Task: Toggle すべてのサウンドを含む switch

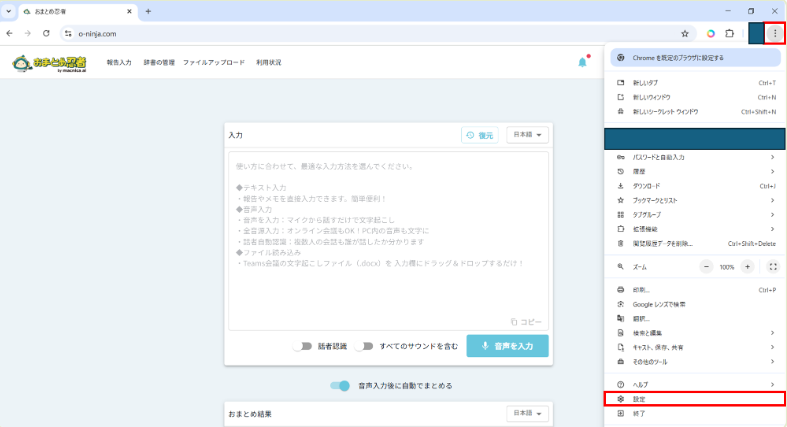Action: 364,346
